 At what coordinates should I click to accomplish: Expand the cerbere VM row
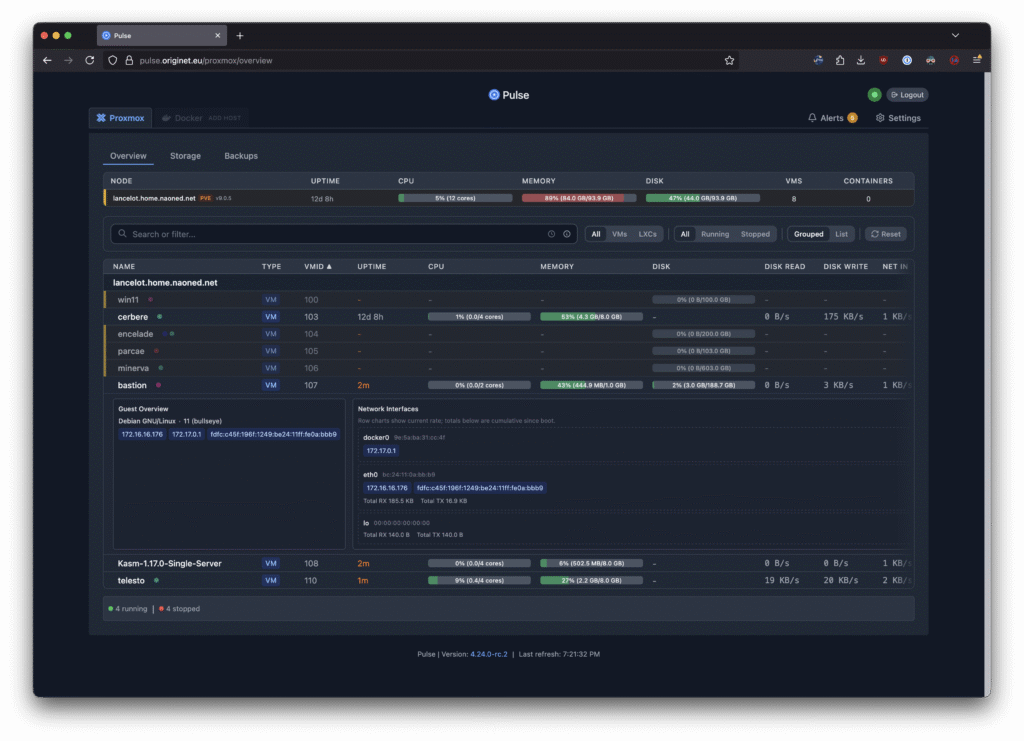click(133, 317)
